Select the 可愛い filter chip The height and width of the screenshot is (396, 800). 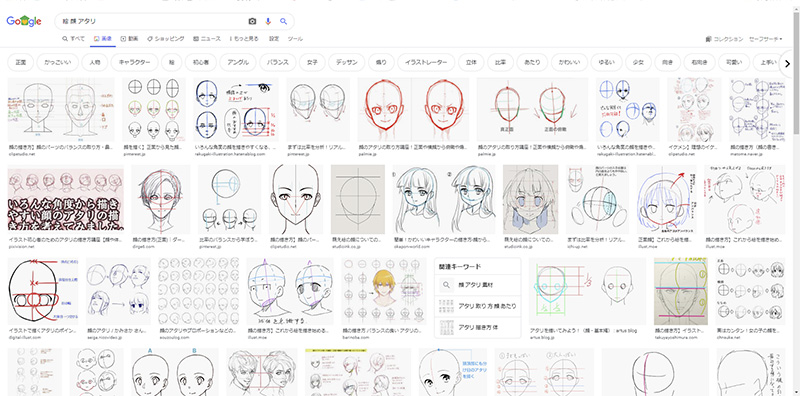(x=733, y=62)
